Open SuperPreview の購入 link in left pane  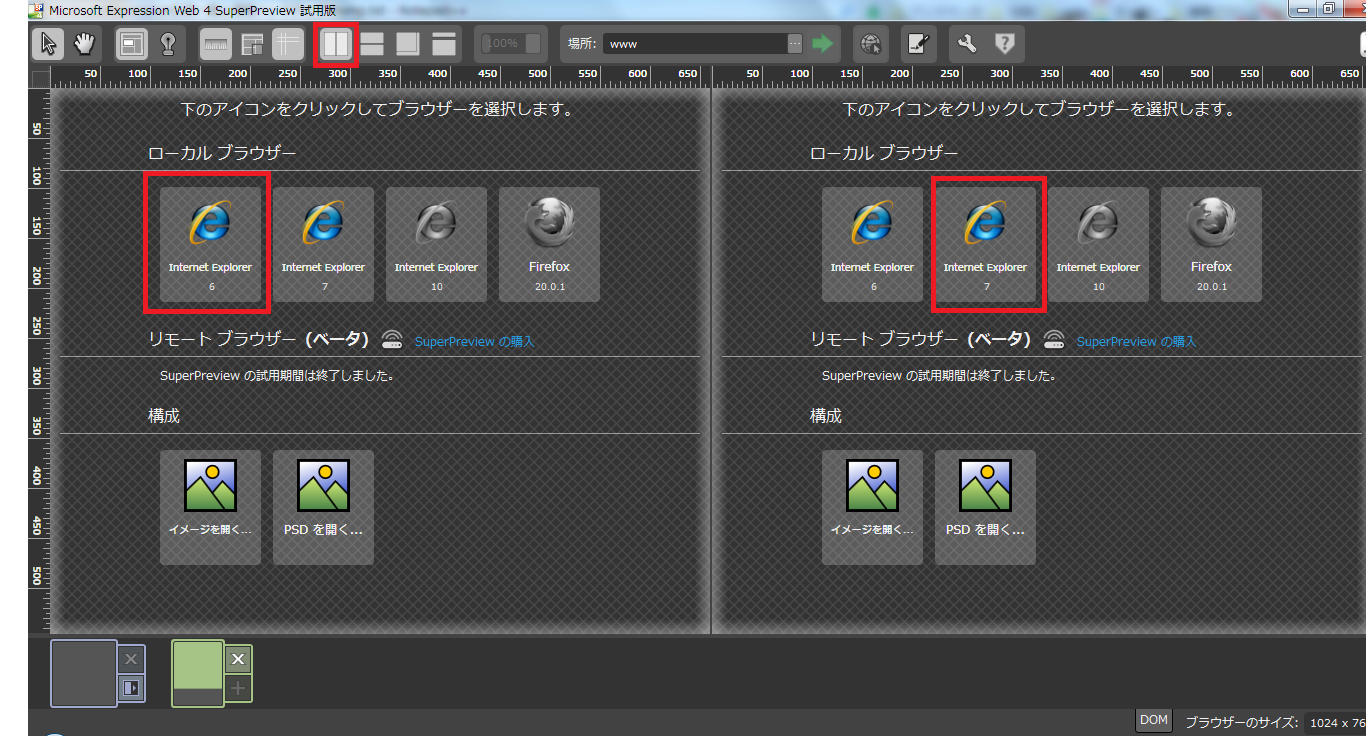[x=474, y=341]
